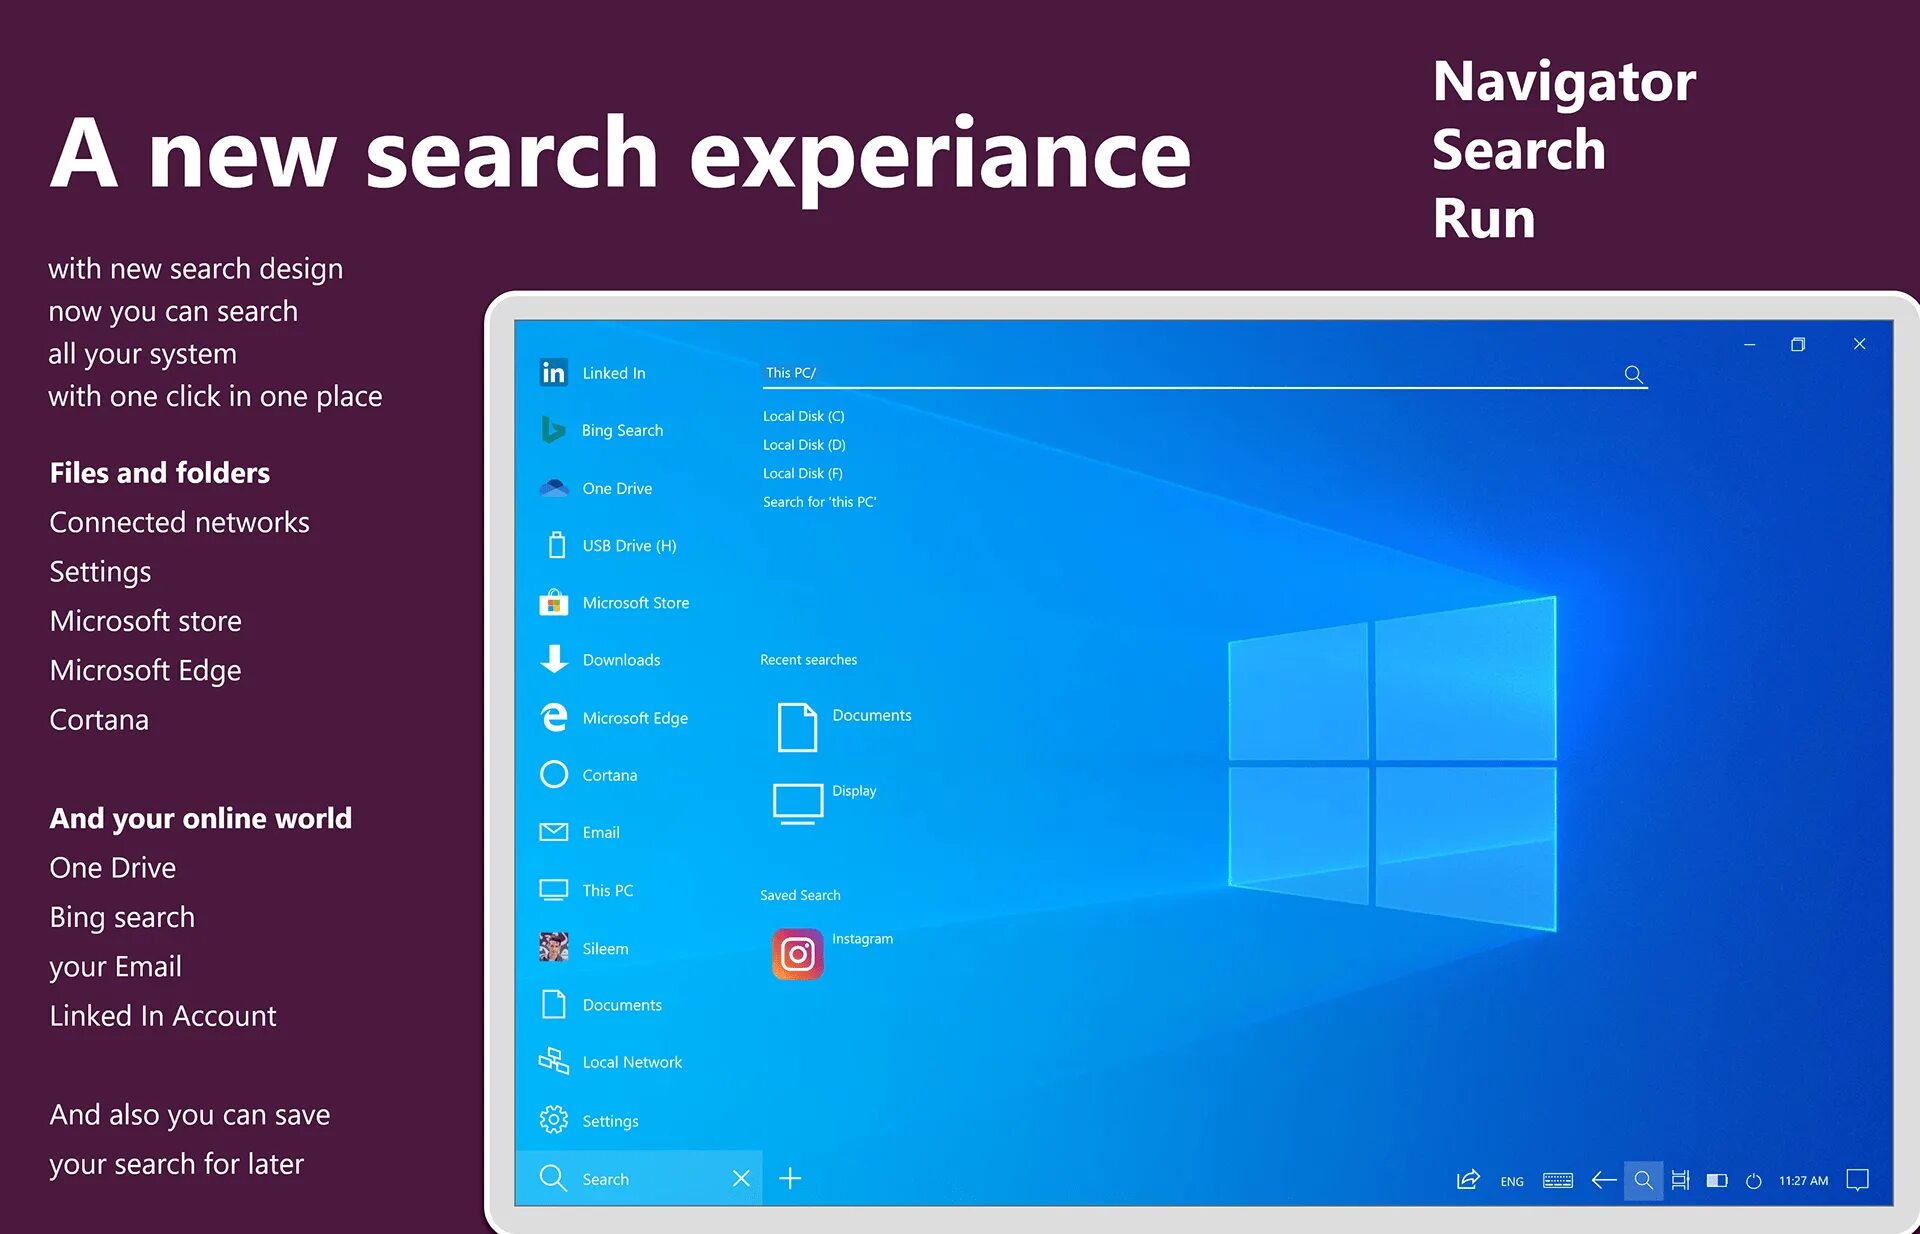This screenshot has height=1234, width=1920.
Task: Open the Downloads arrow icon
Action: [x=553, y=659]
